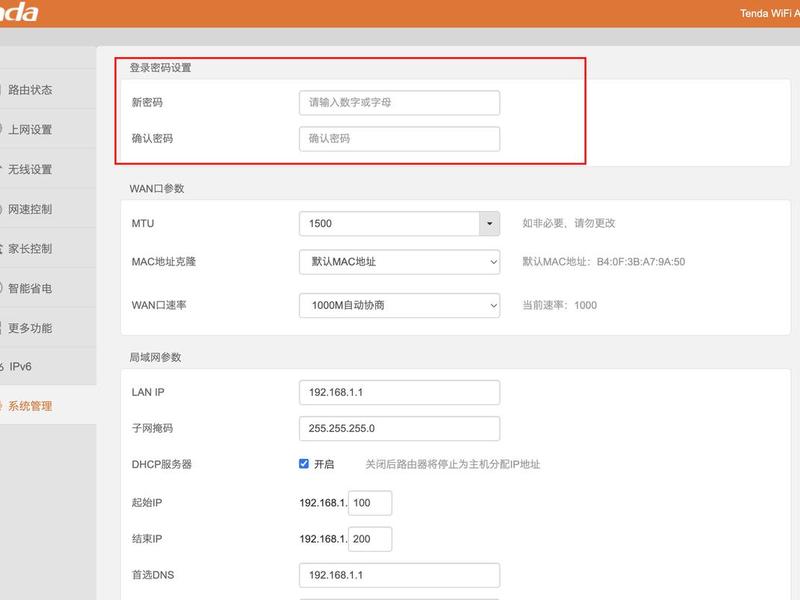Screen dimensions: 800x600
Task: Click the 登录密码设置 section heading
Action: pyautogui.click(x=160, y=67)
